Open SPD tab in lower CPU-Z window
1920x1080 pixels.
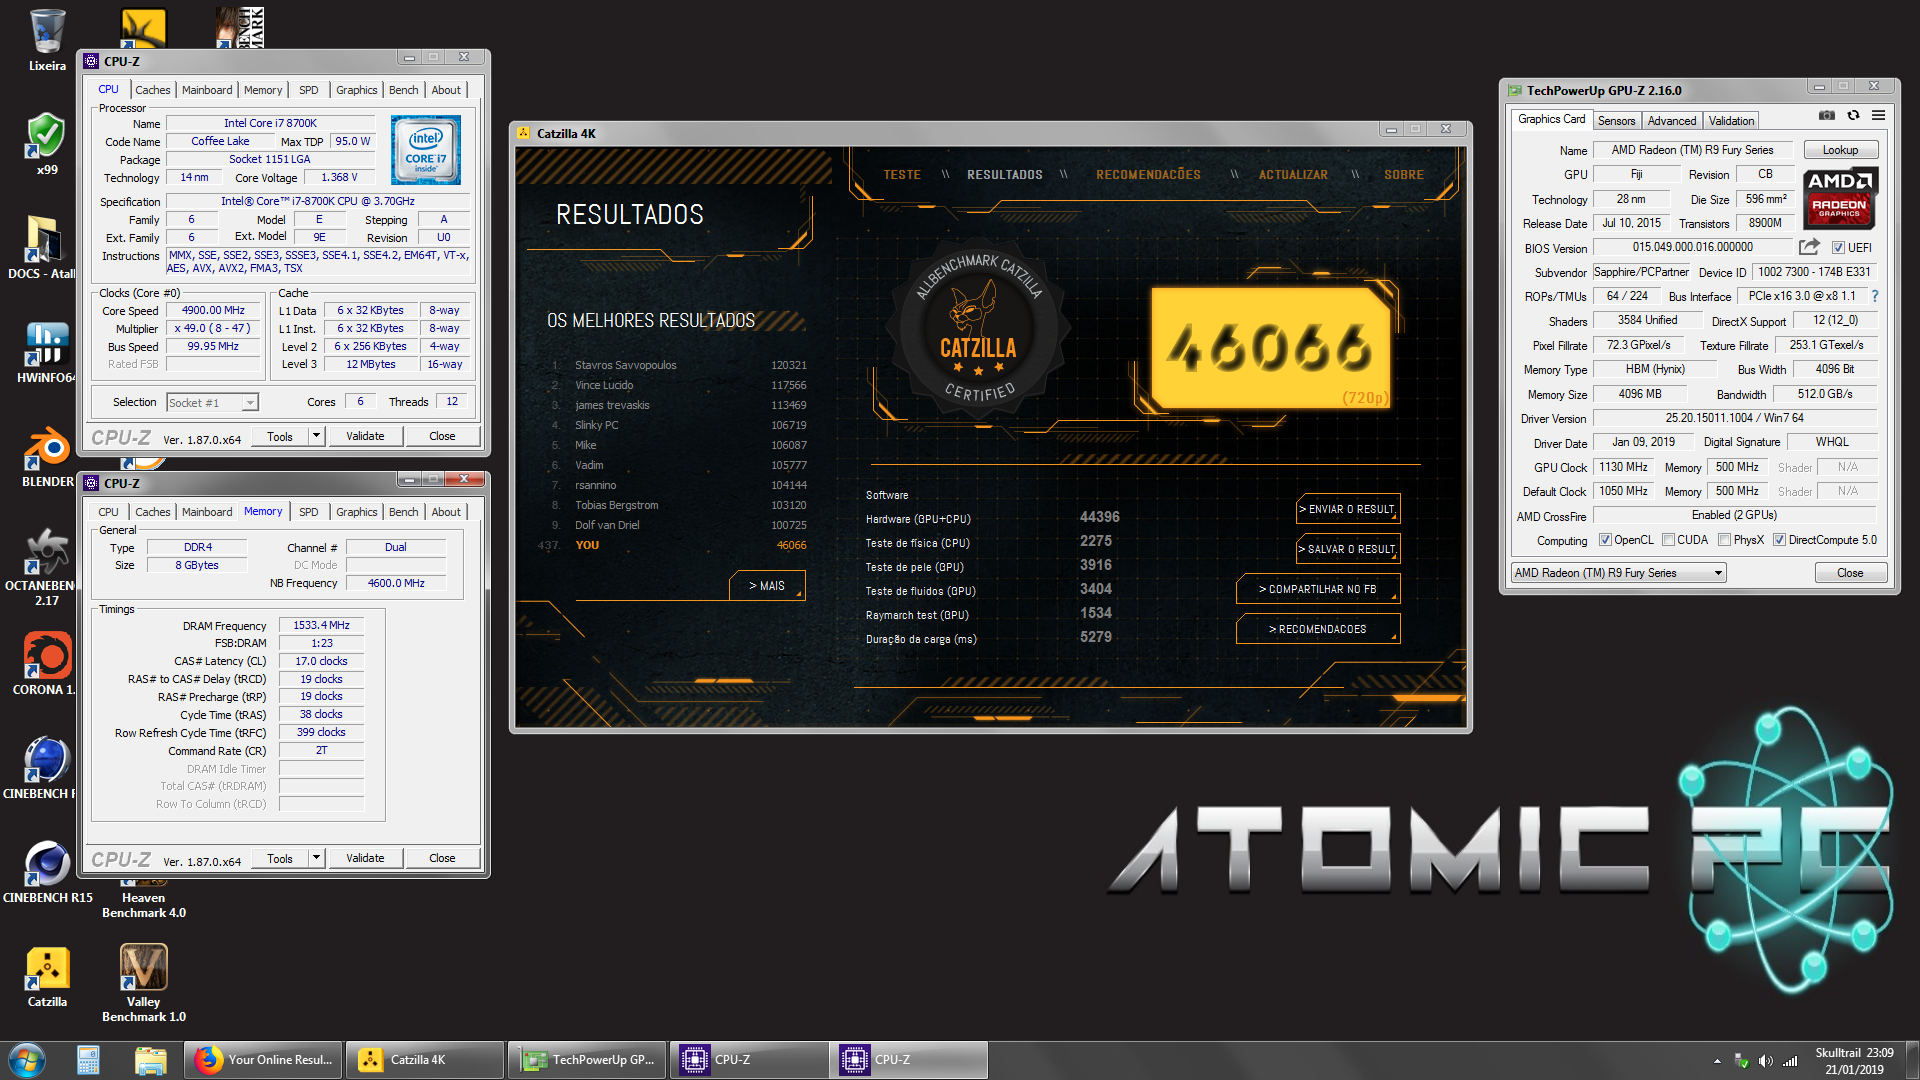[309, 512]
